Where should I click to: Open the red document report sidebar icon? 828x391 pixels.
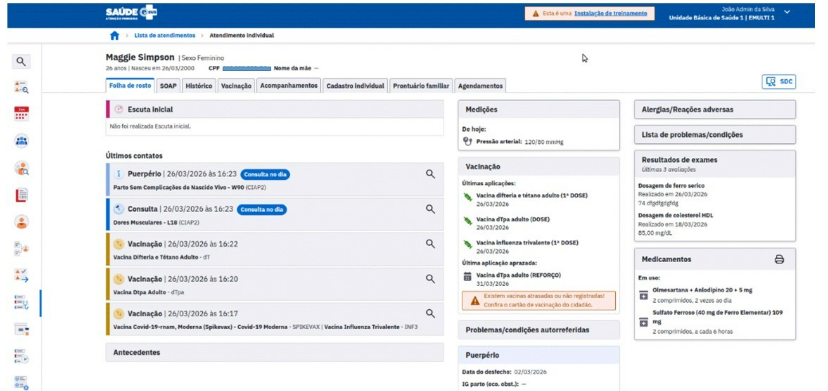pos(21,195)
